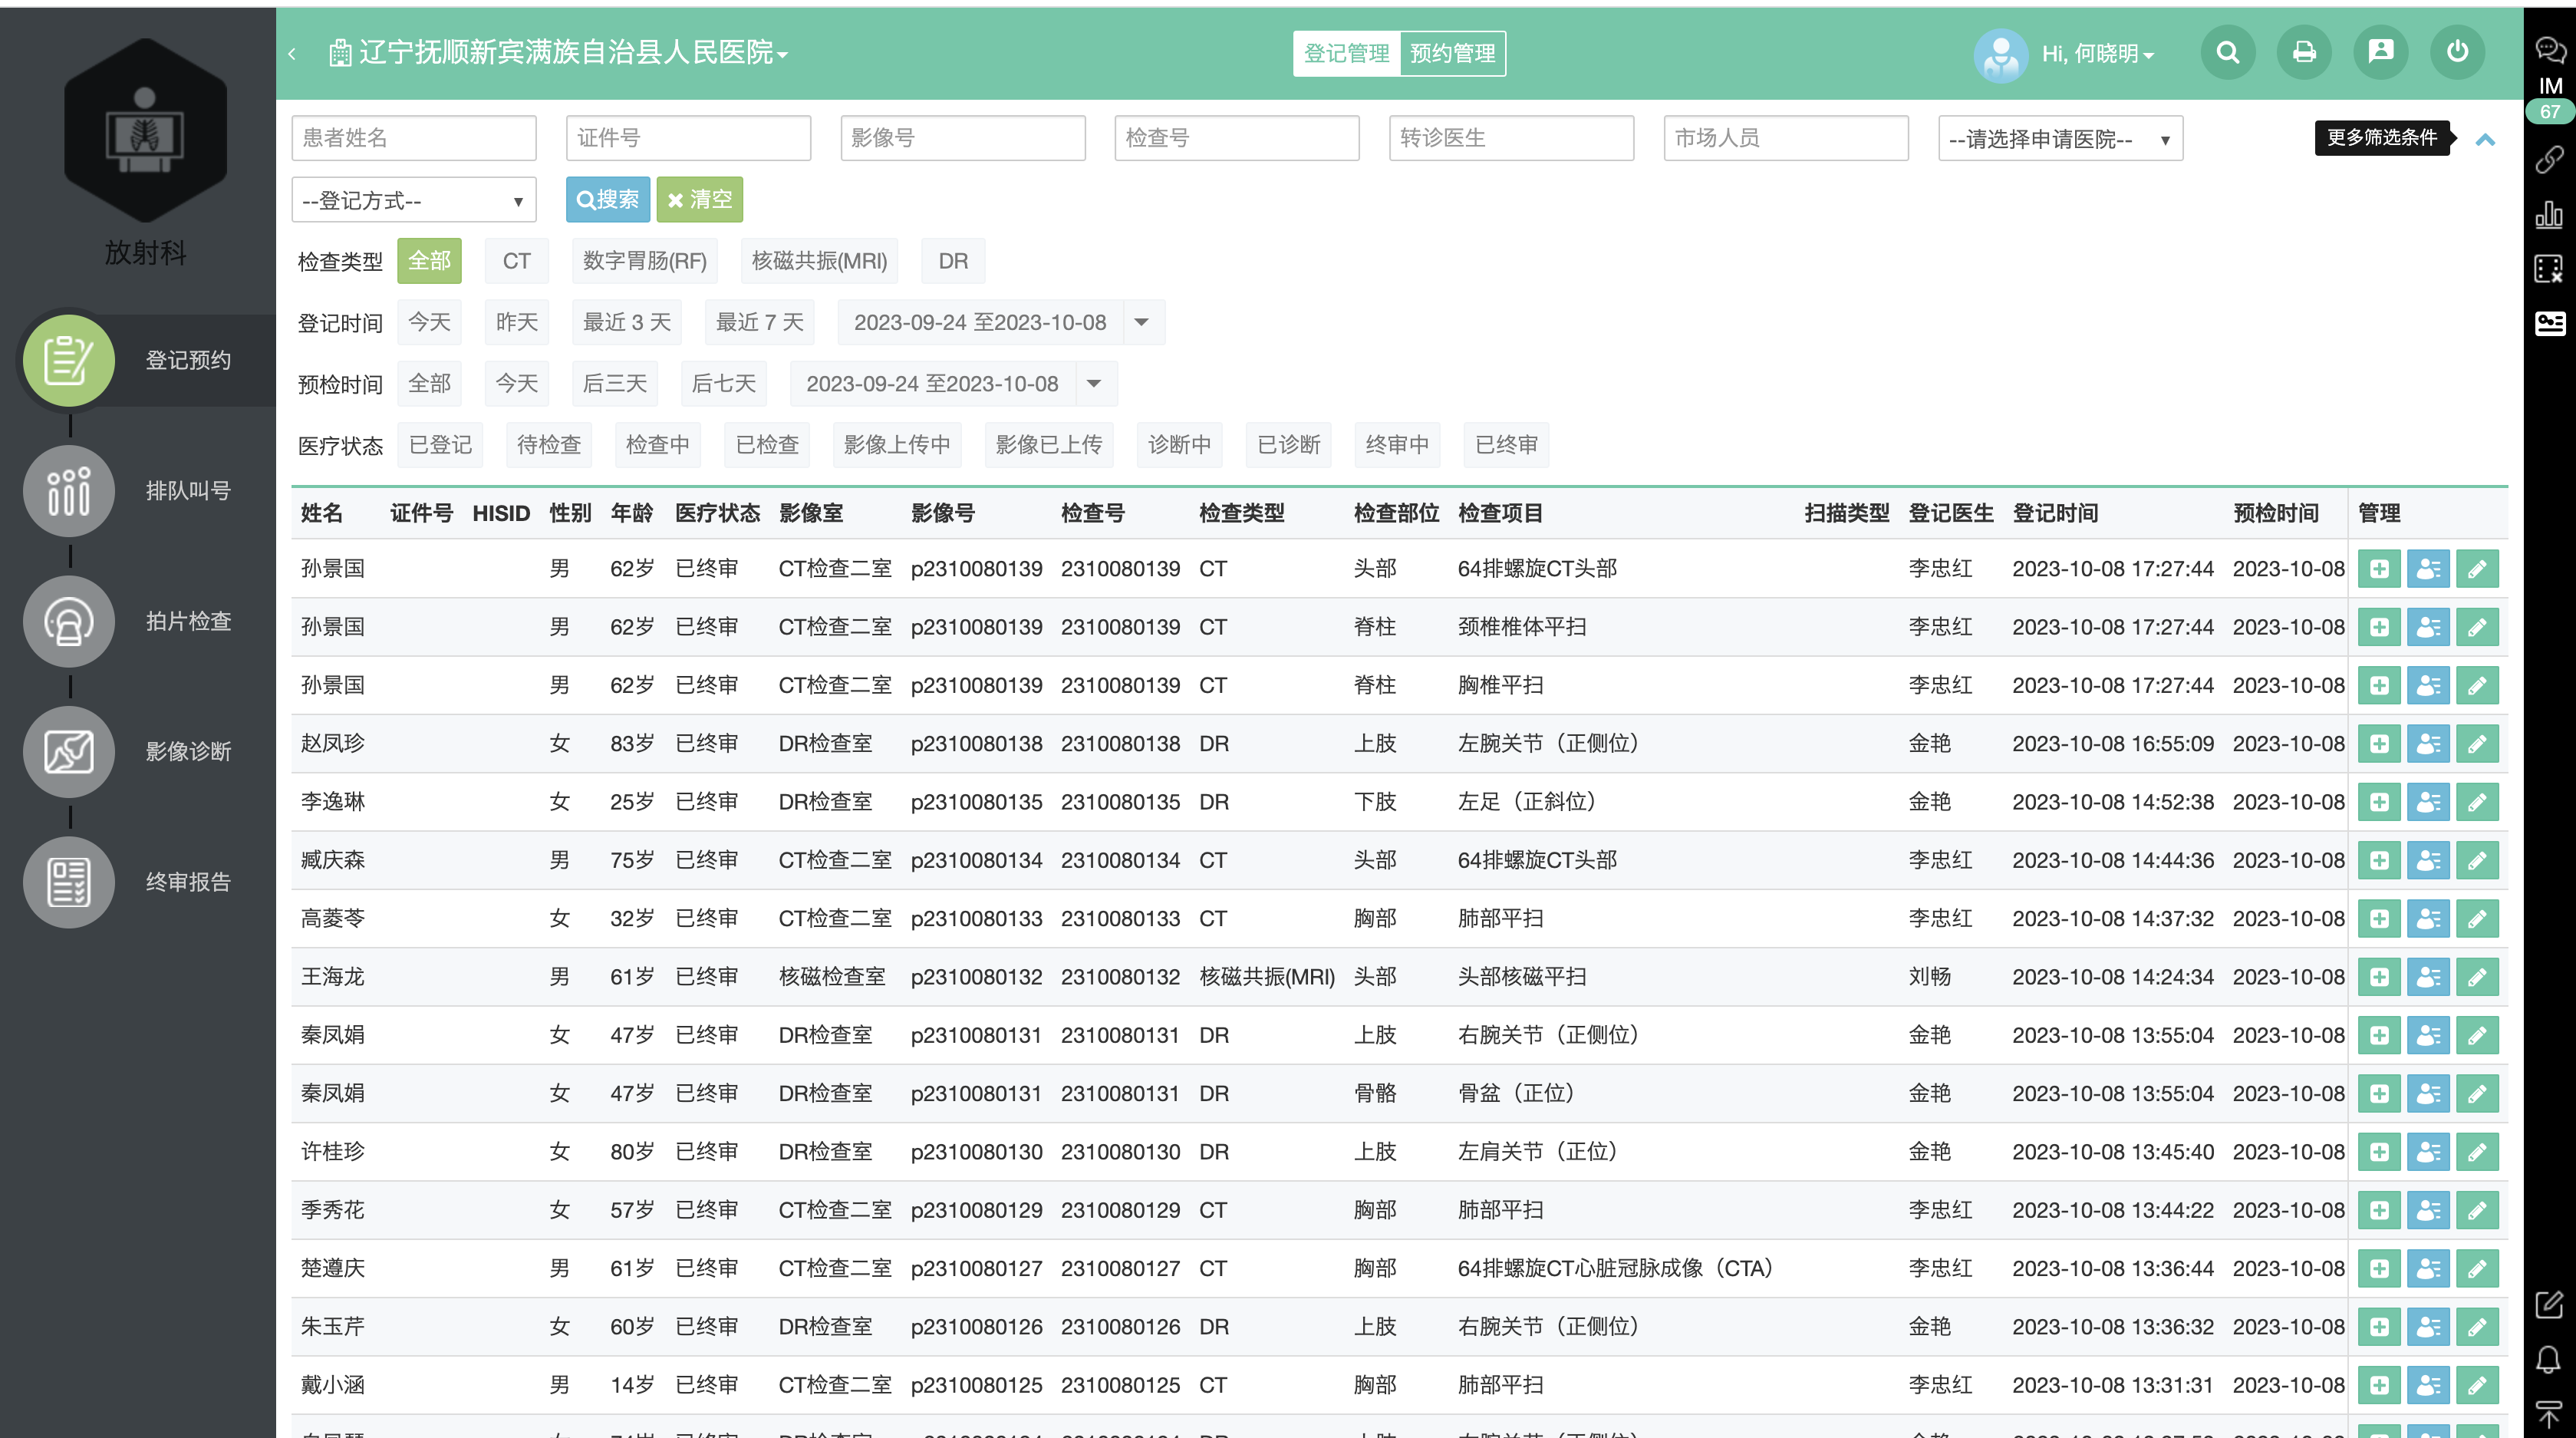Open the 登记时间 date range dropdown arrow

(x=1142, y=322)
